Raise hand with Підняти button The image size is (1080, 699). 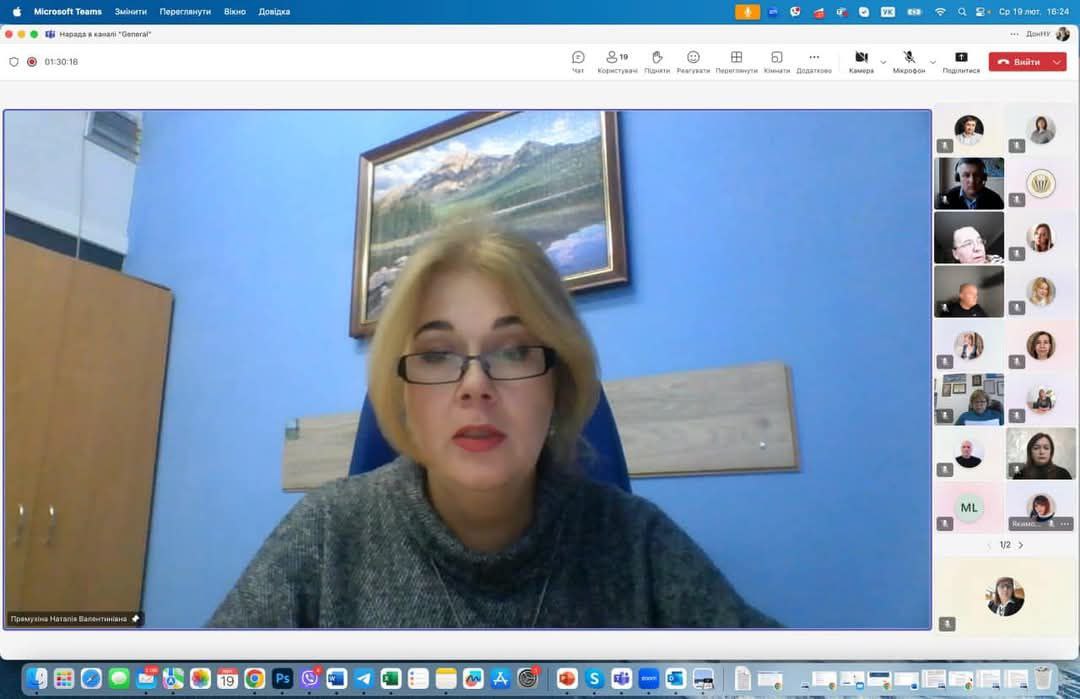pos(656,62)
